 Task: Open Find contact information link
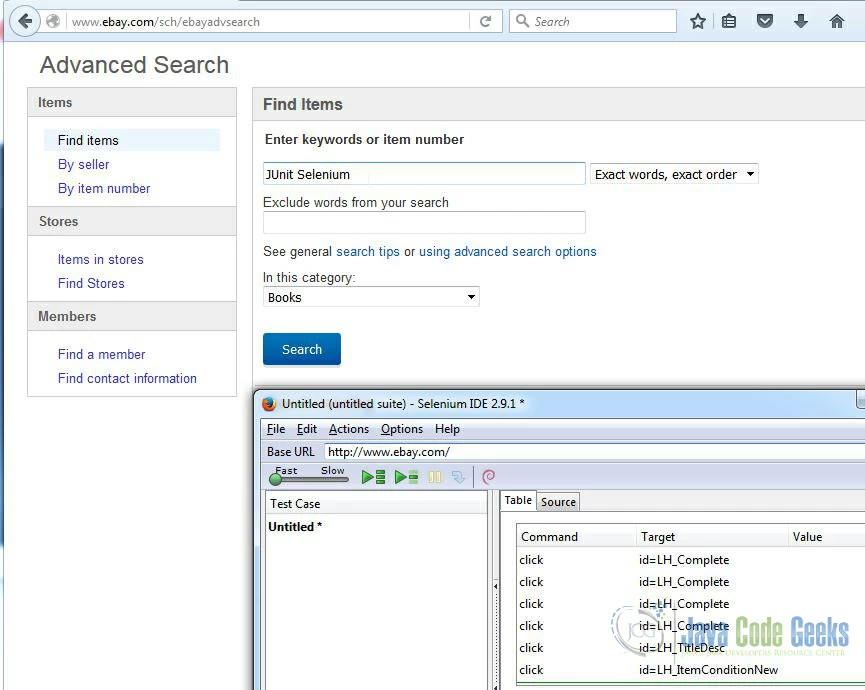127,378
